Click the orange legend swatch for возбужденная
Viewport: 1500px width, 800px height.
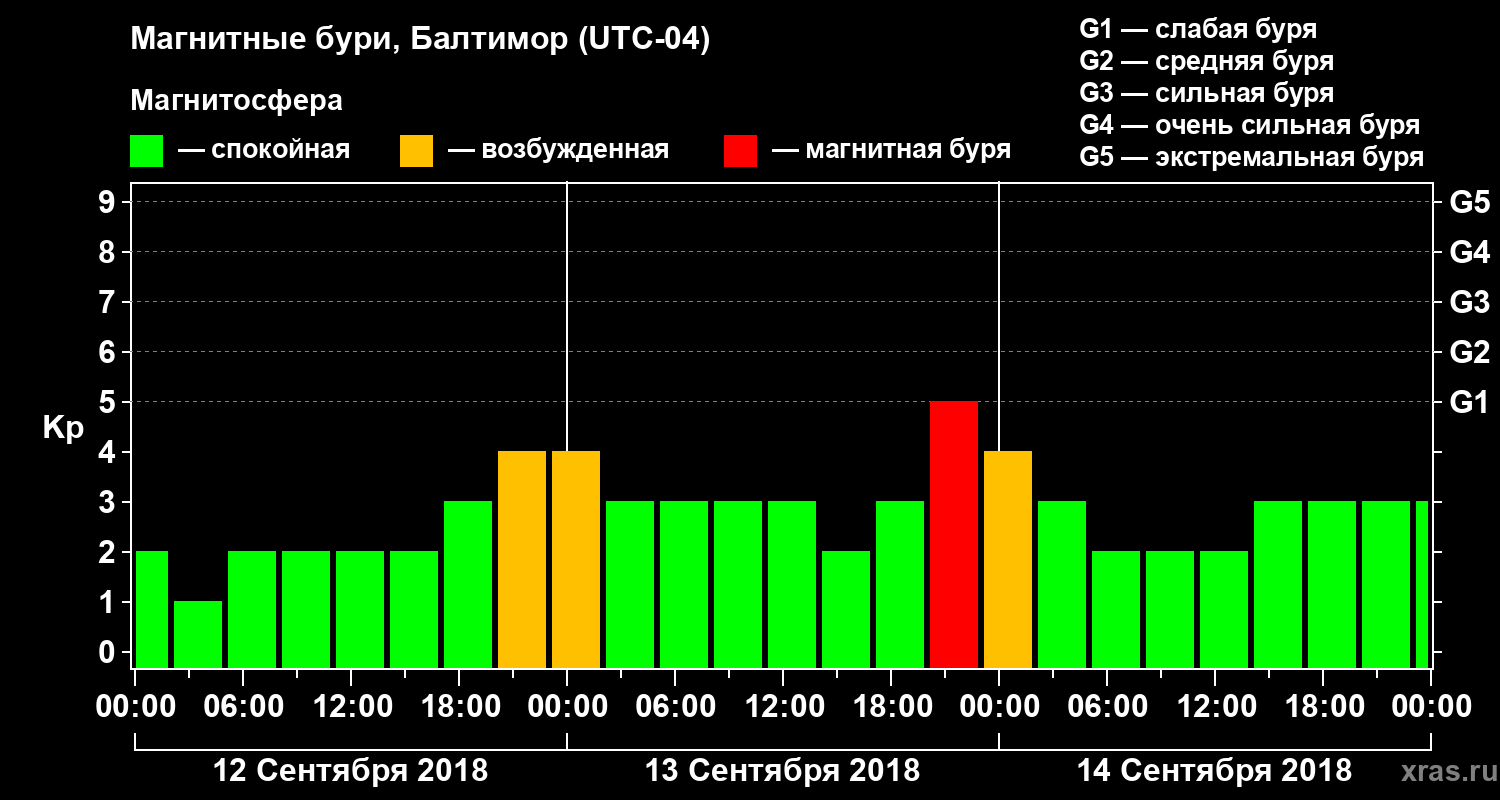416,151
